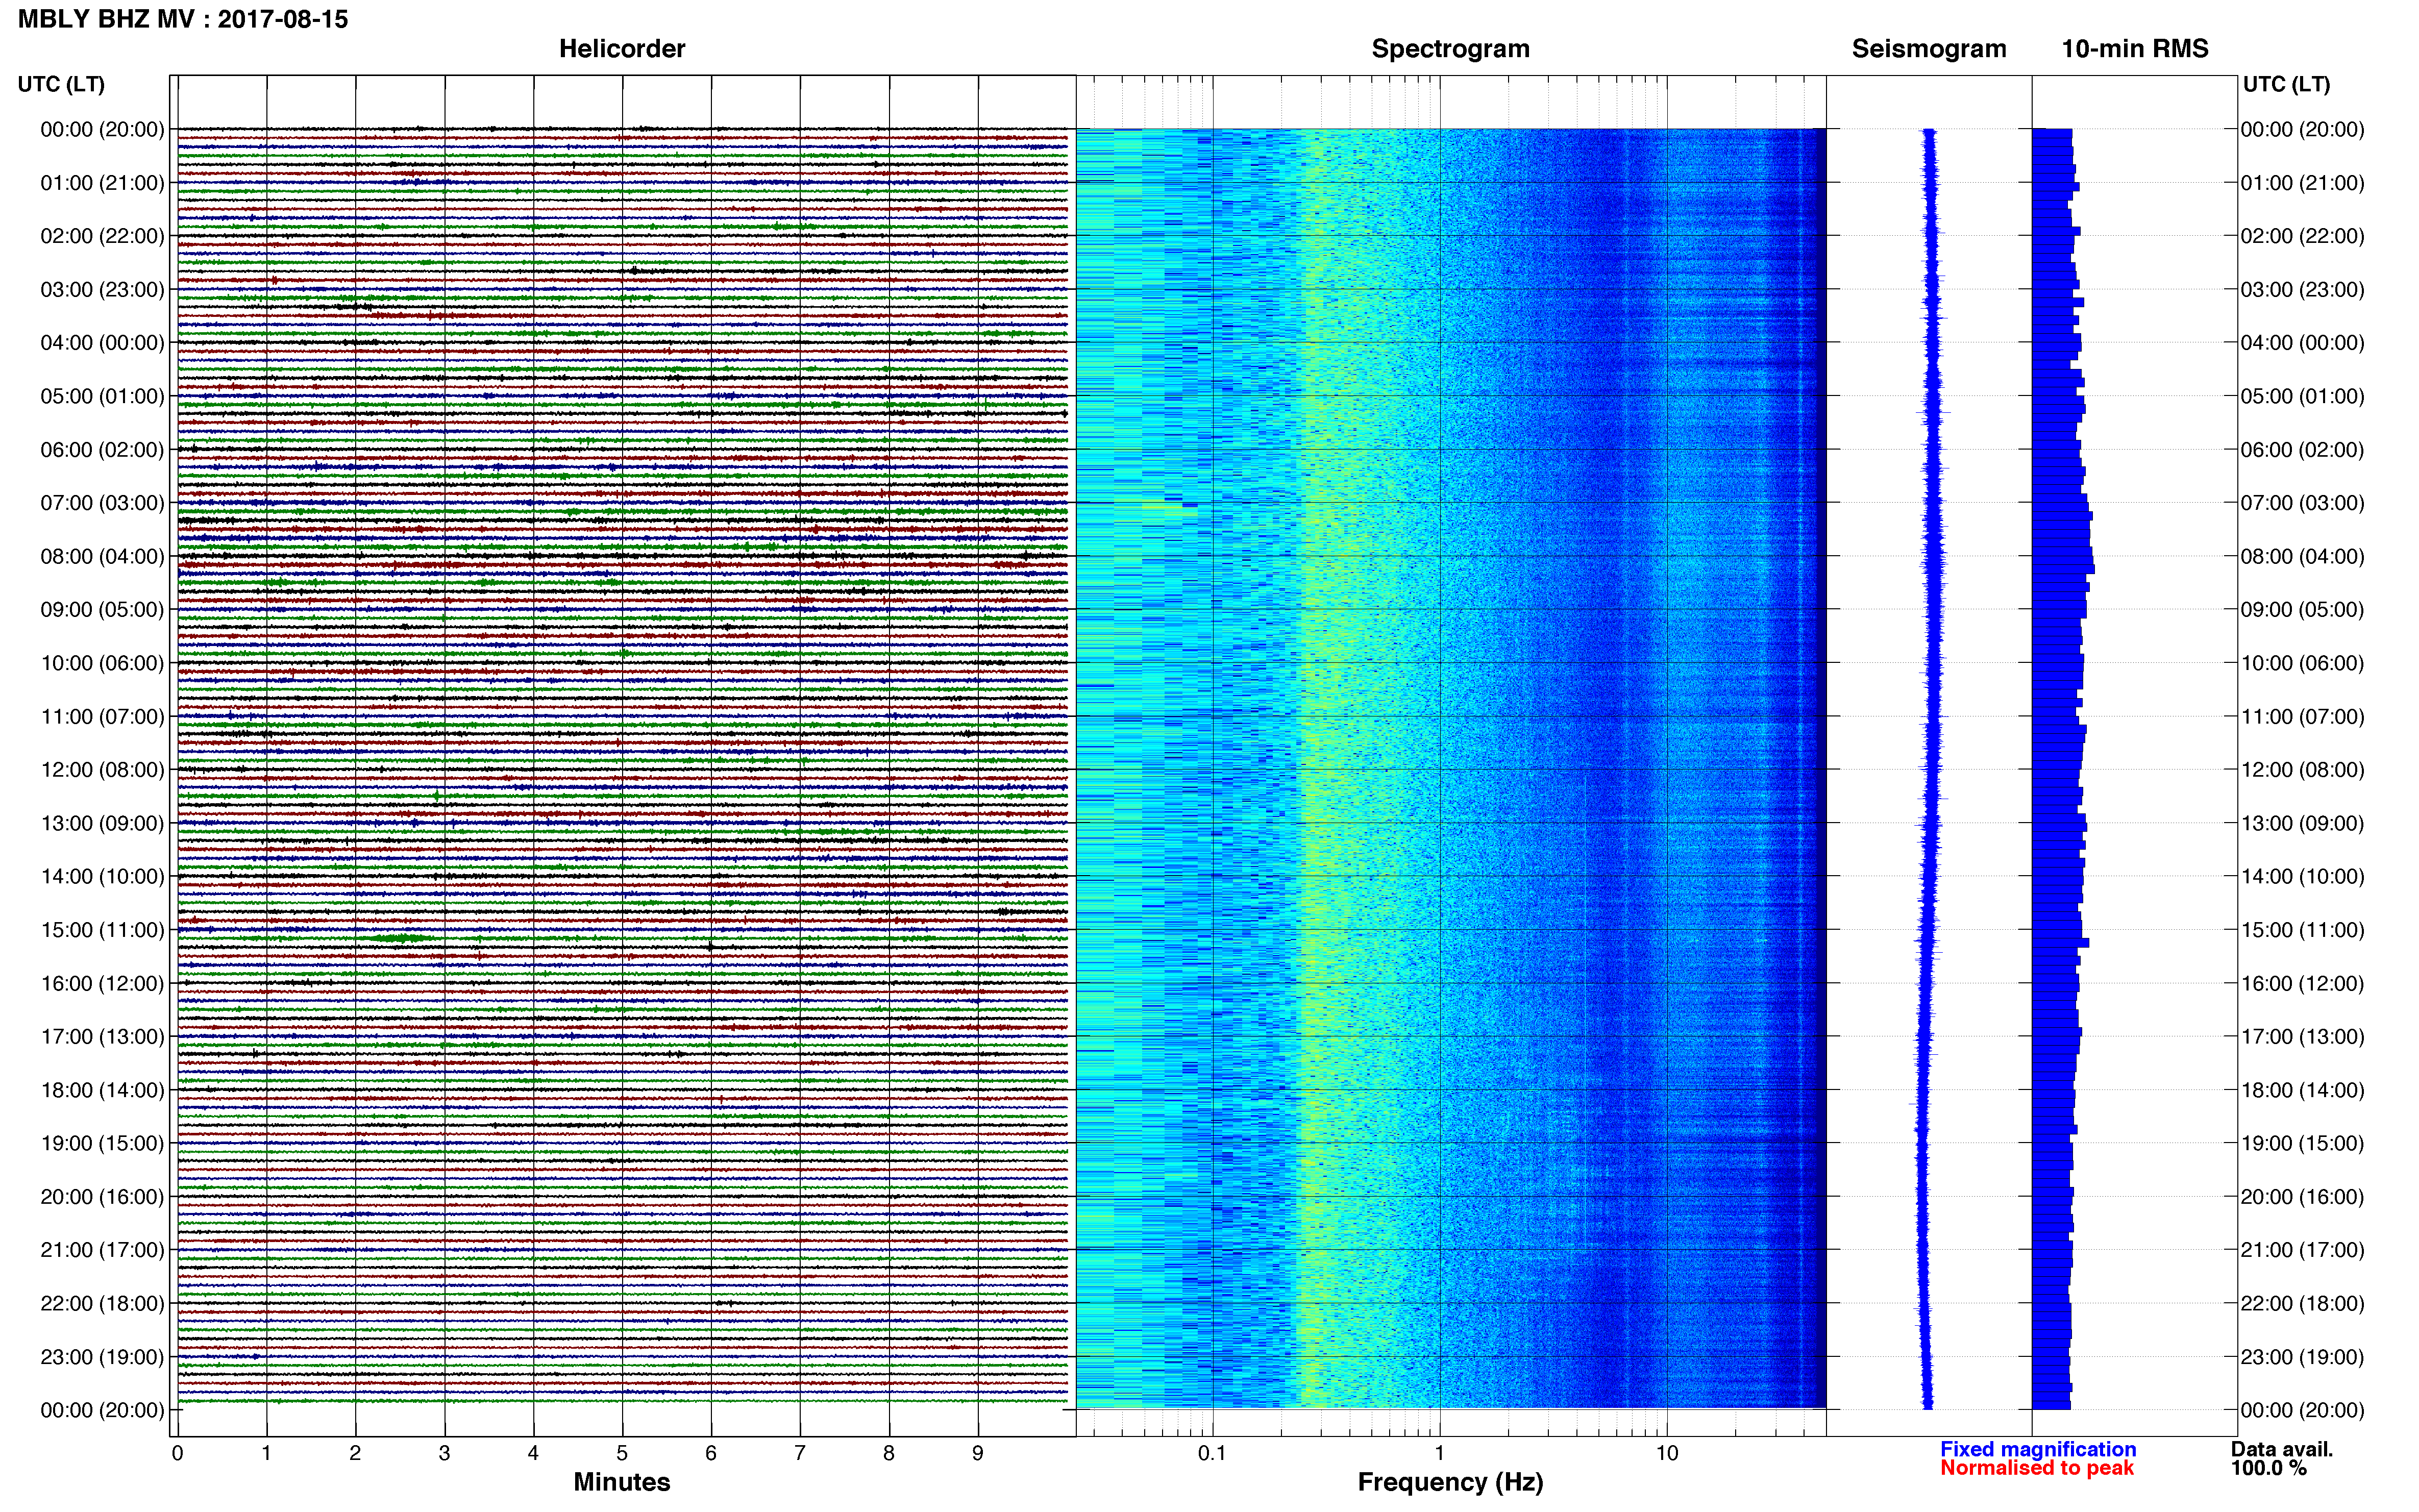Click the right UTC (LT) axis label
The width and height of the screenshot is (2419, 1512).
2286,84
